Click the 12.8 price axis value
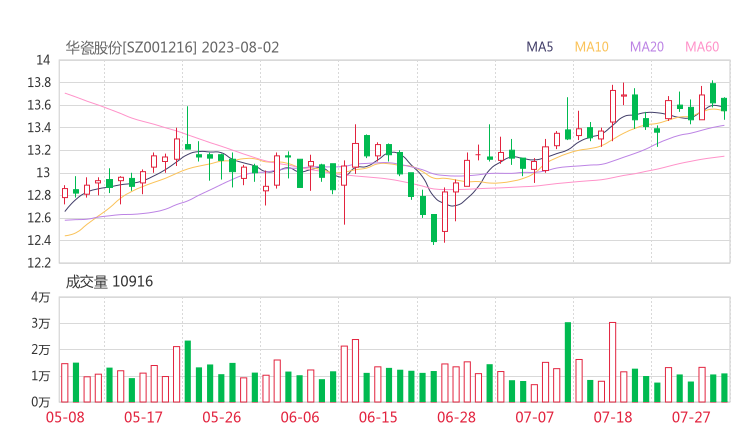 coord(39,195)
